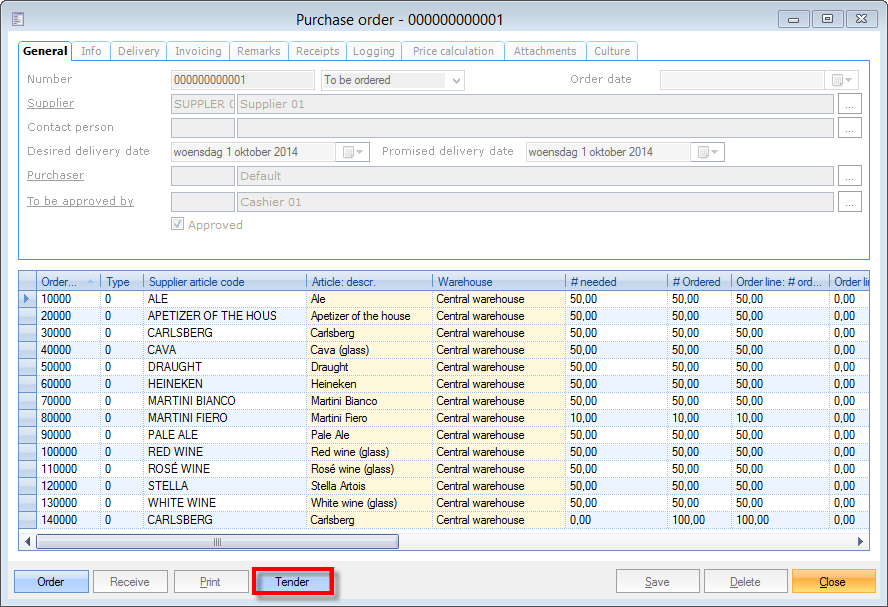Screen dimensions: 888x607
Task: Click the grid's scroll right arrow
Action: pos(862,542)
